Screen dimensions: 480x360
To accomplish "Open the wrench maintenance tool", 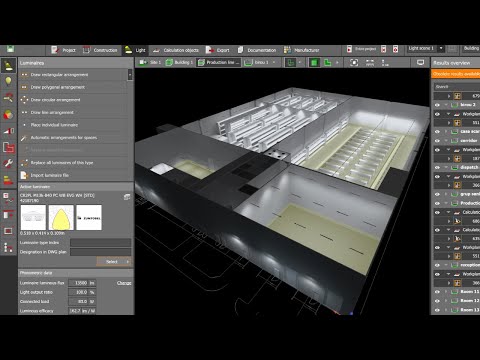I will [8, 163].
